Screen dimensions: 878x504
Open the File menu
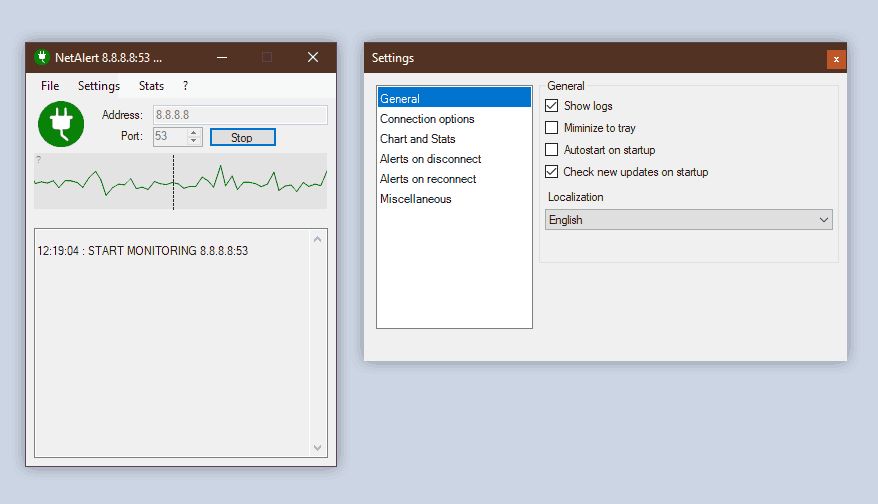[x=50, y=86]
